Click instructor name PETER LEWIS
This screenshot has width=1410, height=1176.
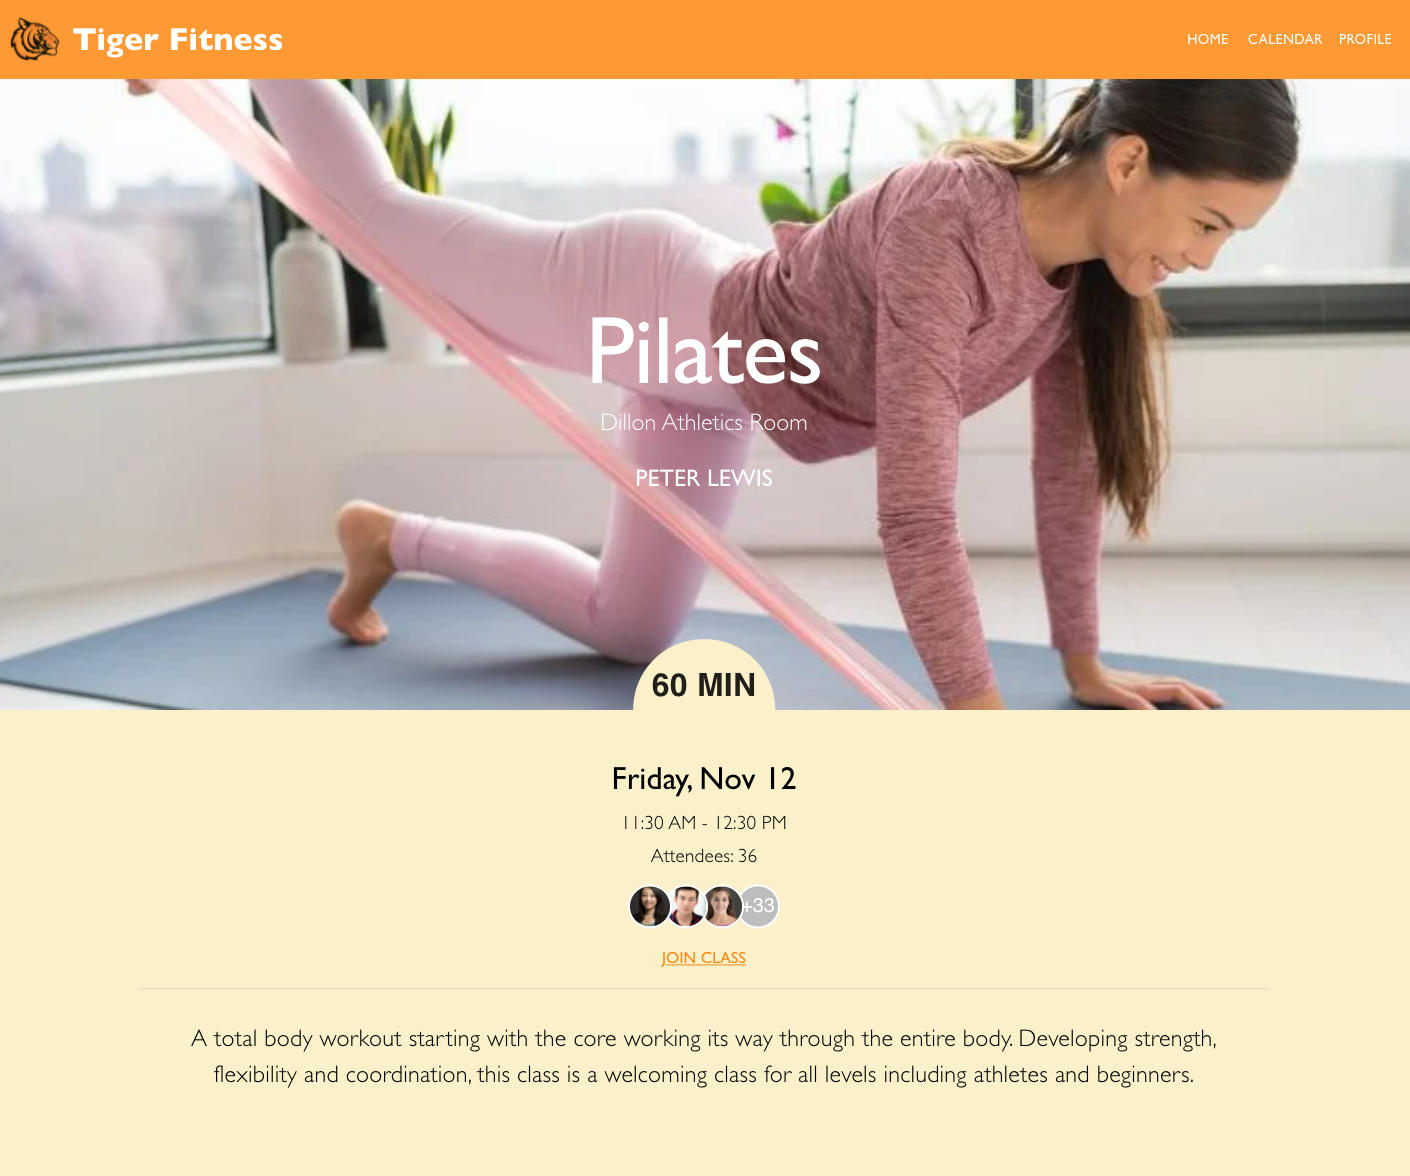click(704, 478)
